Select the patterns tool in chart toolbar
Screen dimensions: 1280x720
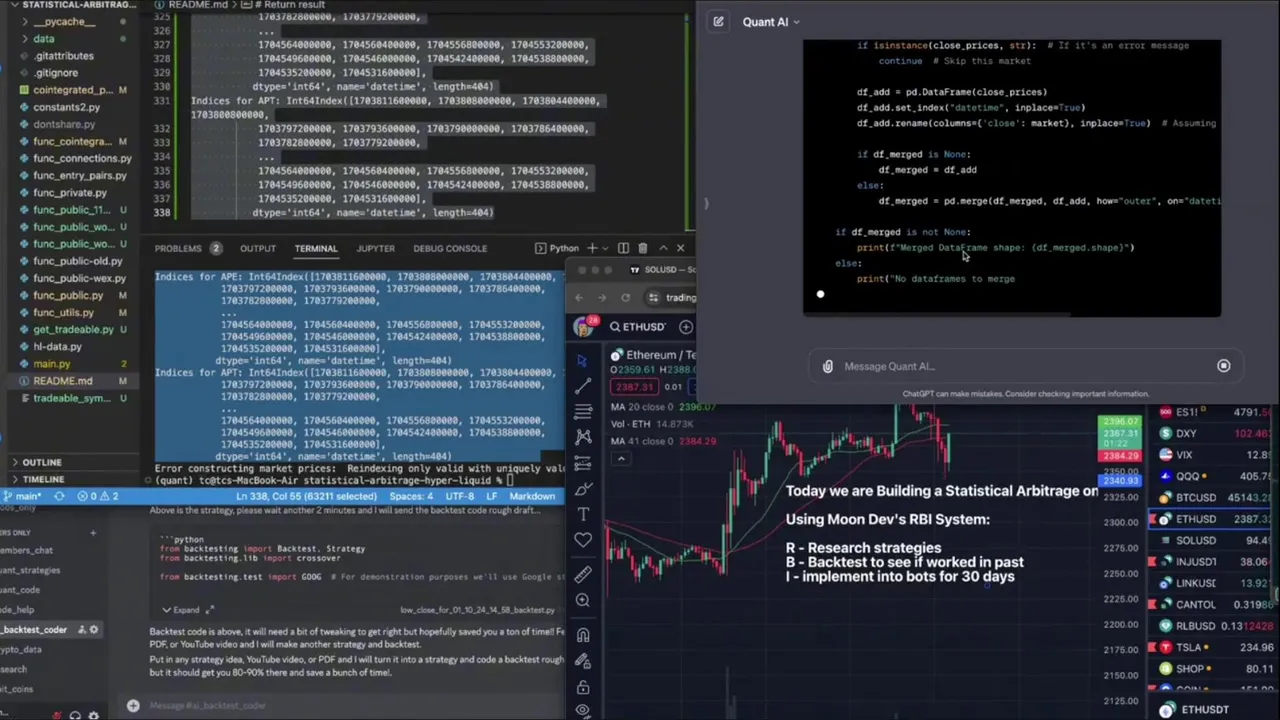point(583,437)
